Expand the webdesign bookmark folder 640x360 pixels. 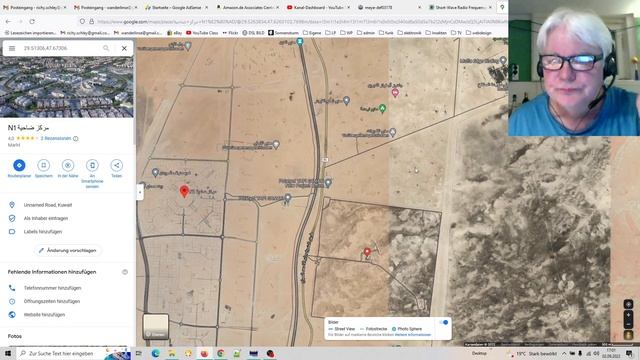pos(479,33)
